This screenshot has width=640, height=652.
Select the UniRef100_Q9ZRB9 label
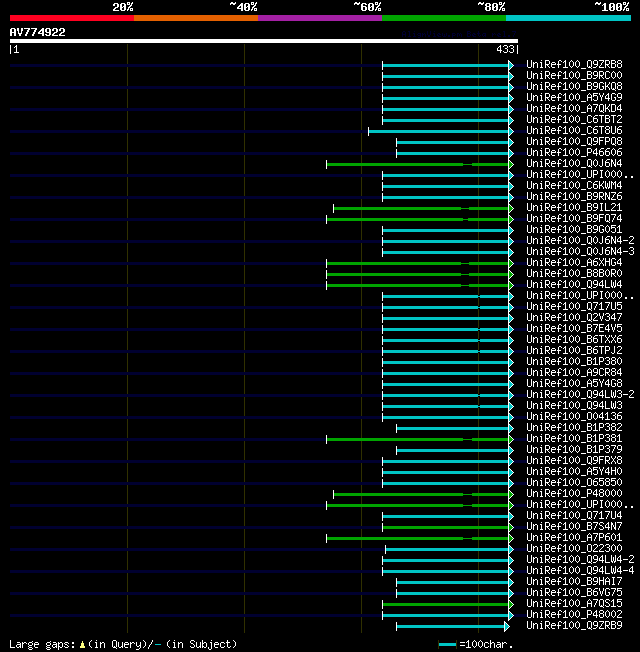point(574,626)
